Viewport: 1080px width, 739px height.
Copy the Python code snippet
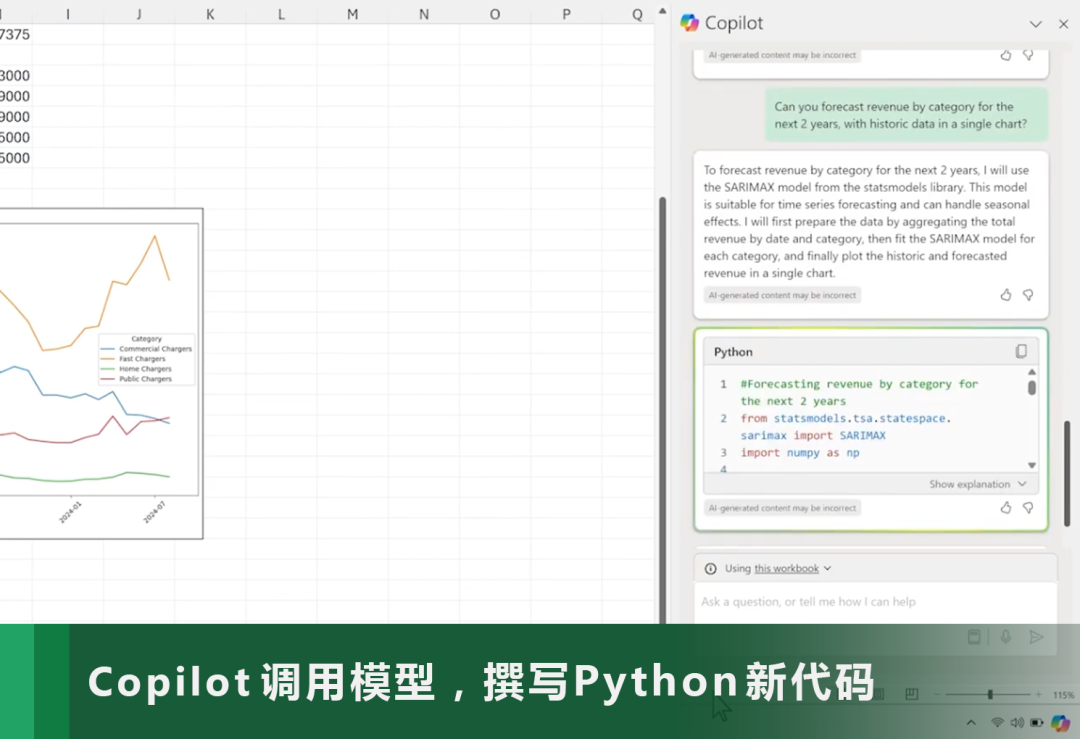(x=1021, y=351)
